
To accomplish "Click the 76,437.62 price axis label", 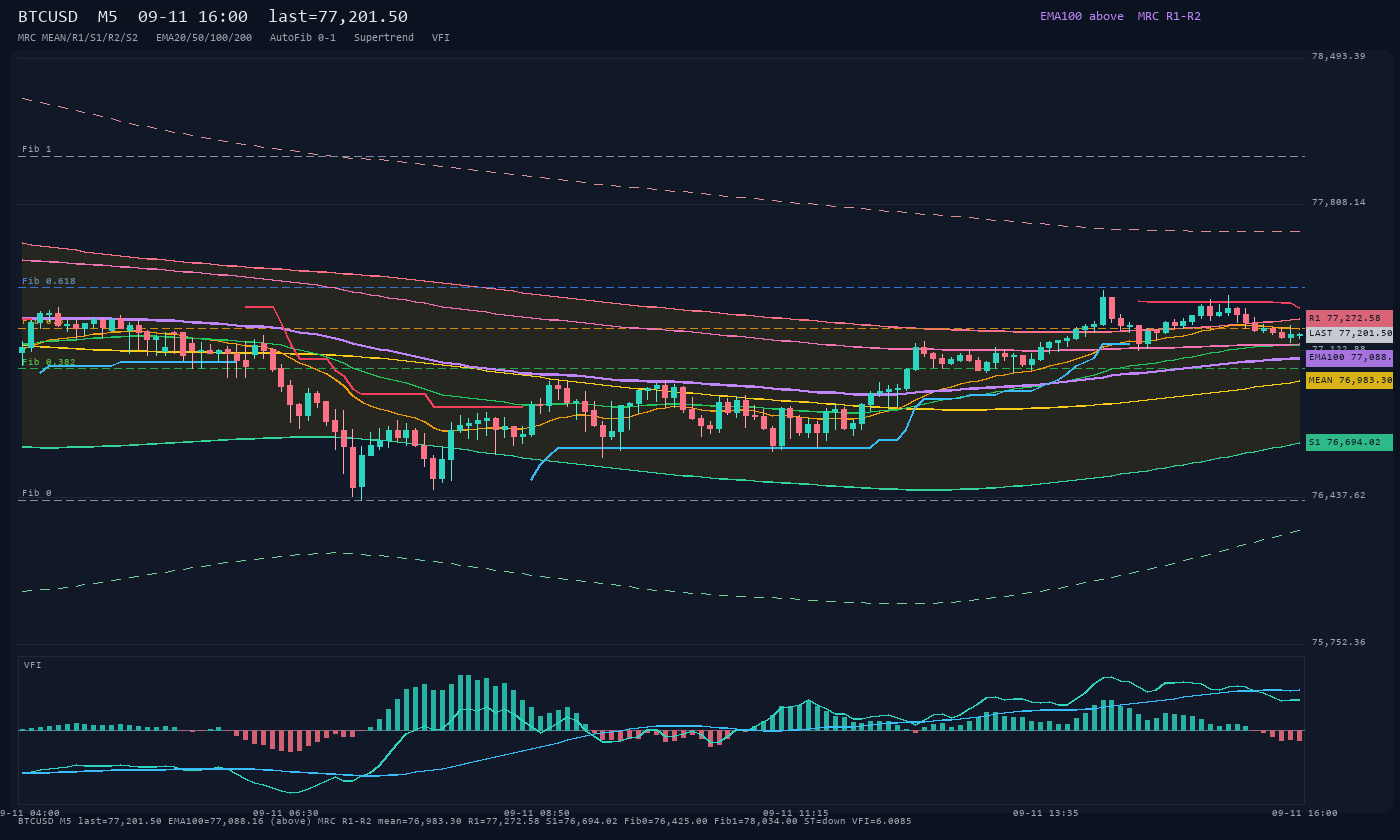I will (x=1338, y=495).
